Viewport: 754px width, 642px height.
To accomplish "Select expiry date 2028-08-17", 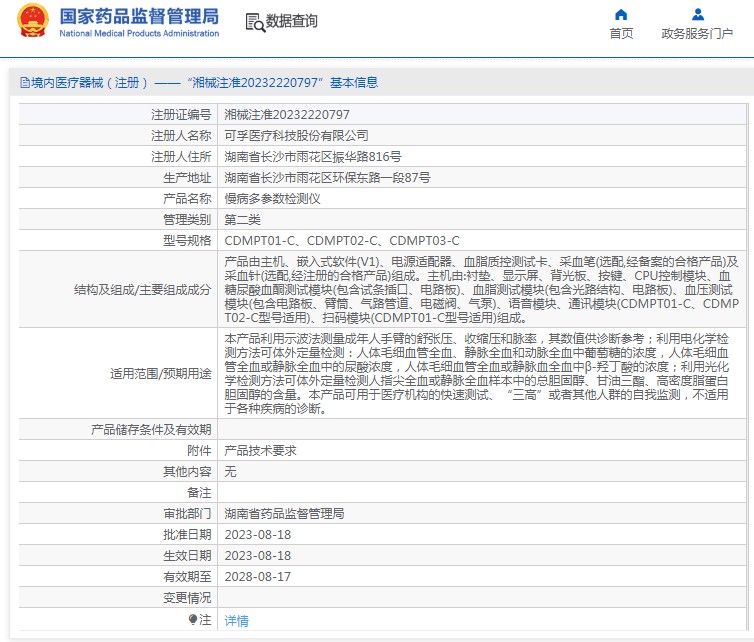I will click(x=258, y=577).
